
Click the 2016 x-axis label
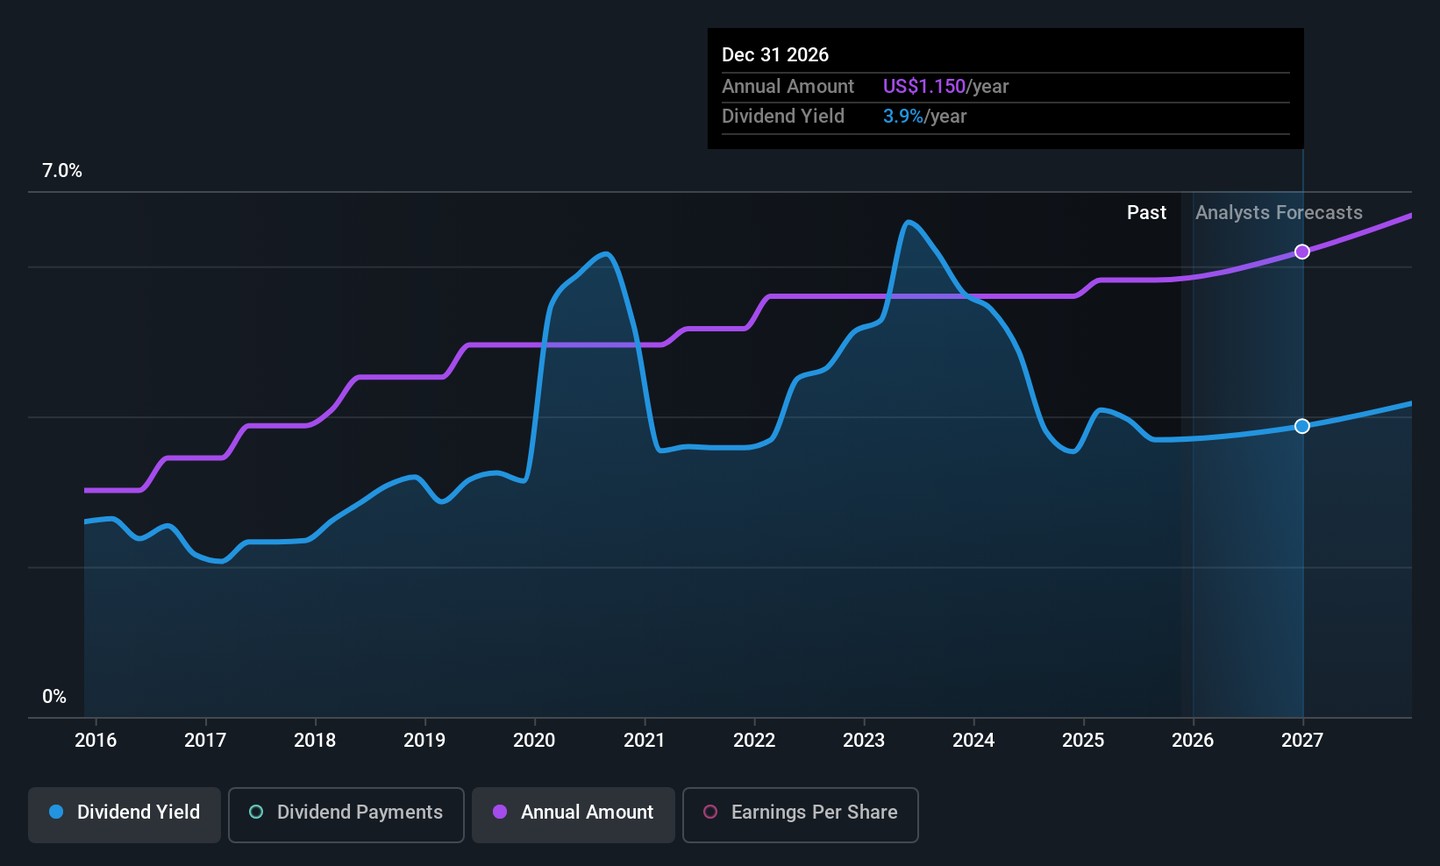(x=96, y=740)
